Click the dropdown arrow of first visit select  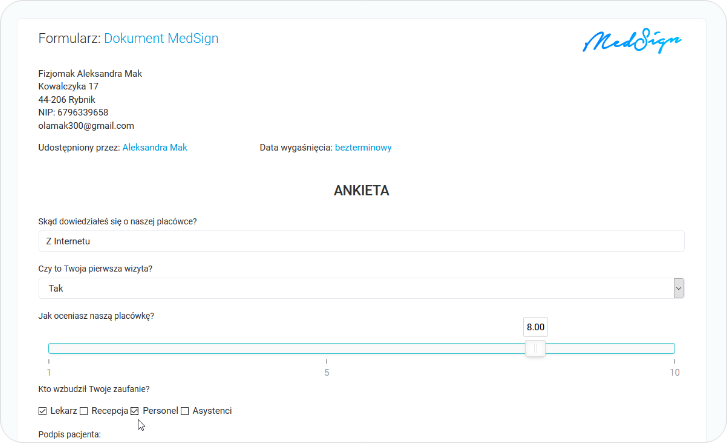coord(679,288)
